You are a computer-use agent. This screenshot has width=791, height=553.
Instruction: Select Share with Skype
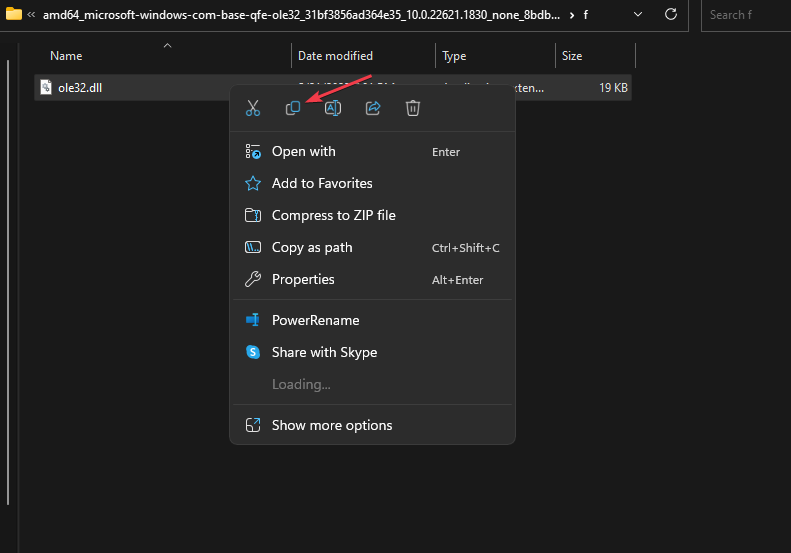(324, 353)
